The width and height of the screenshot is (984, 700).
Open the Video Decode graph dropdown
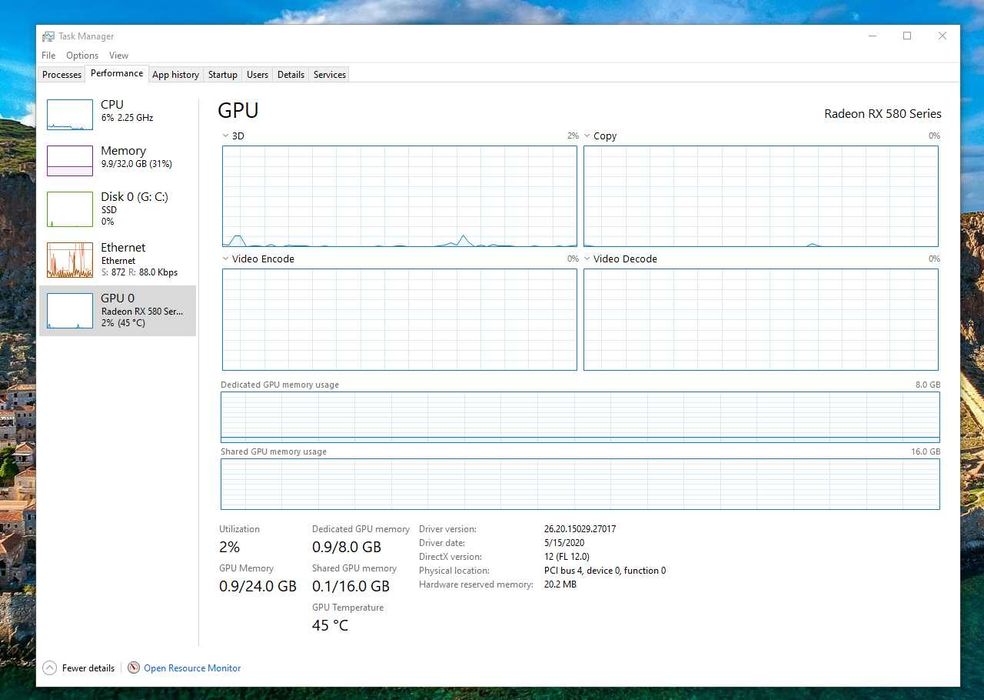[x=587, y=259]
